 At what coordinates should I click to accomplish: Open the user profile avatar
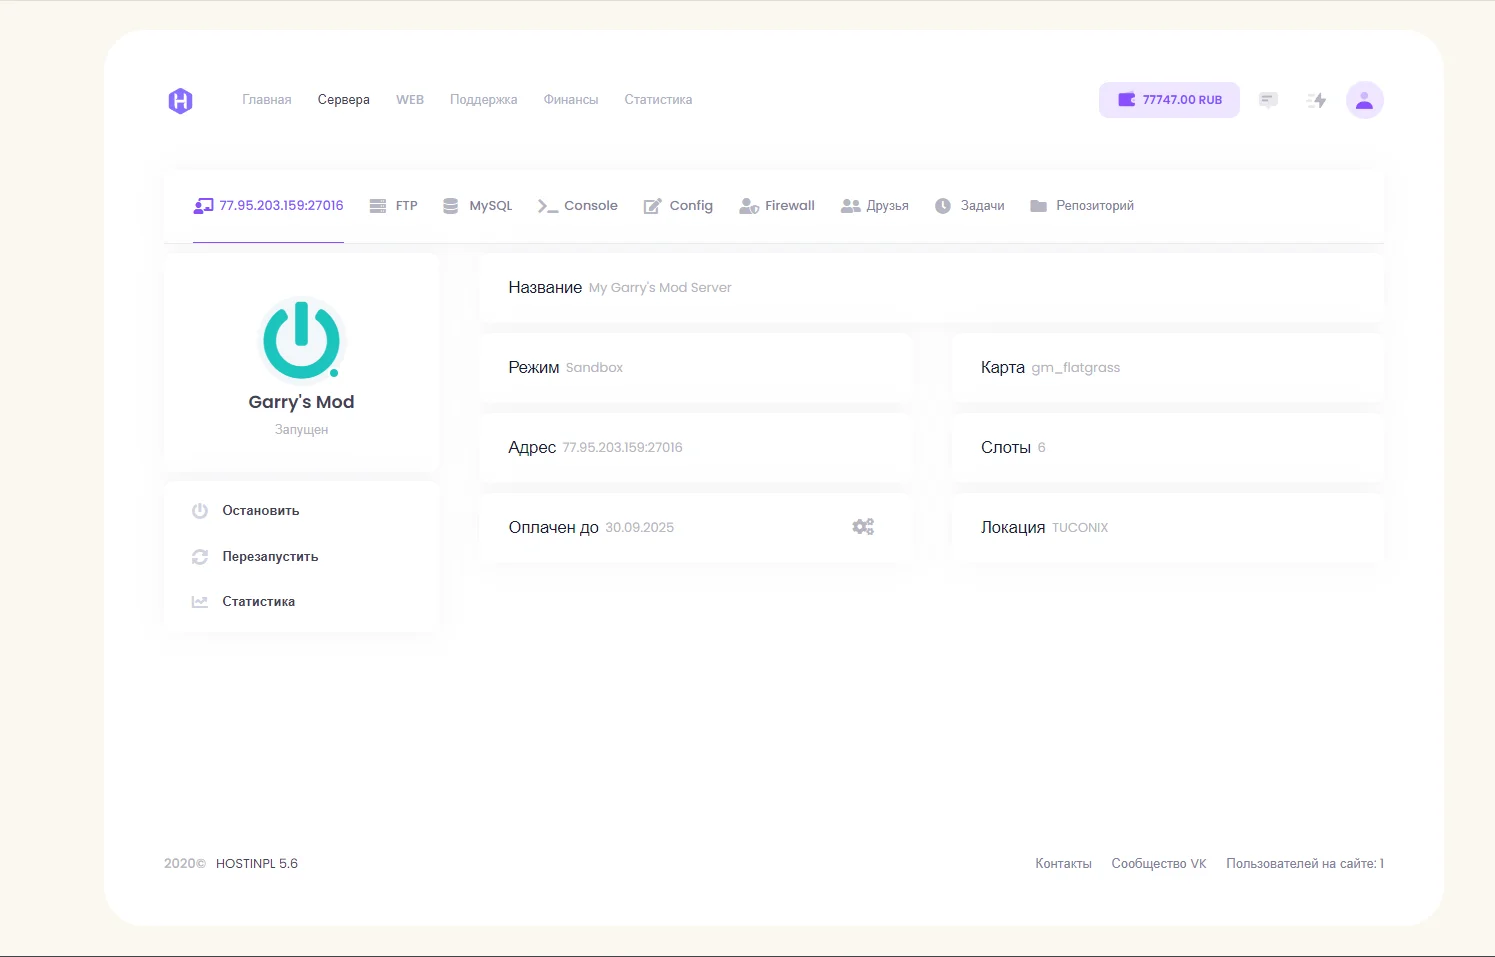(x=1364, y=100)
